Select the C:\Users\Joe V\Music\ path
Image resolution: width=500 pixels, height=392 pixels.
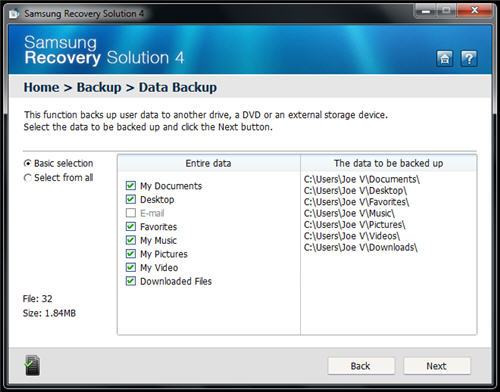[x=349, y=213]
